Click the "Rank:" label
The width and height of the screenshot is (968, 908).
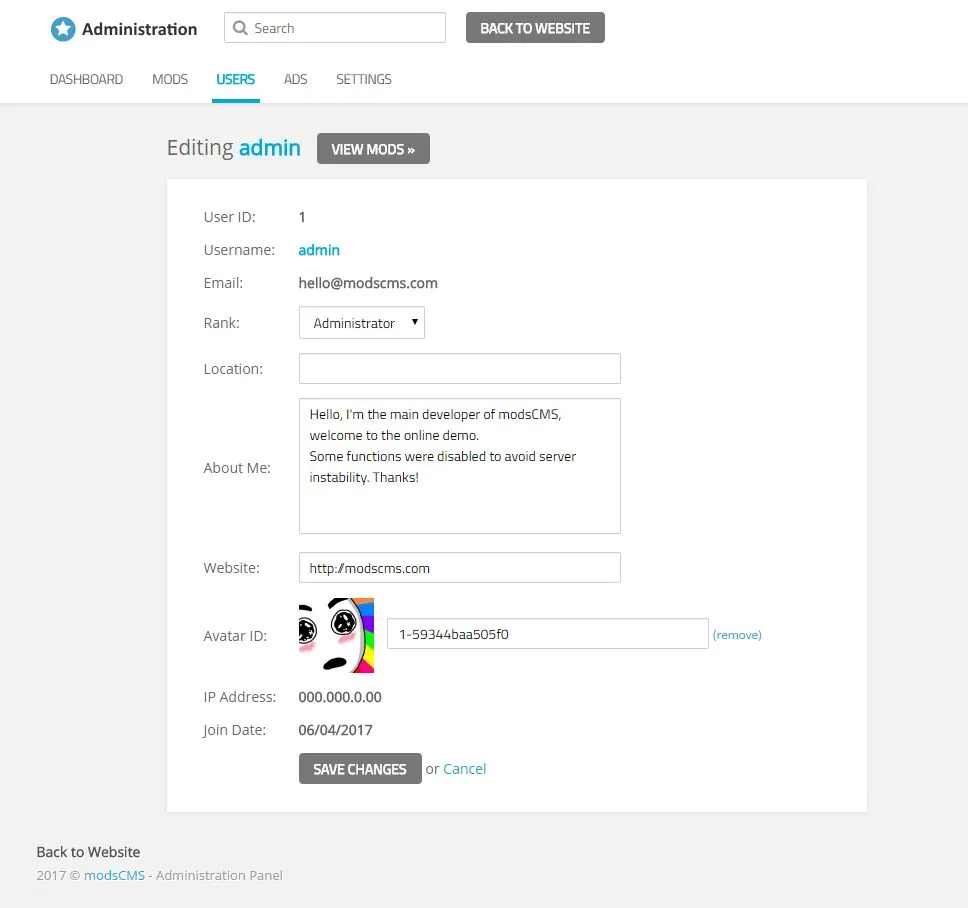[221, 323]
